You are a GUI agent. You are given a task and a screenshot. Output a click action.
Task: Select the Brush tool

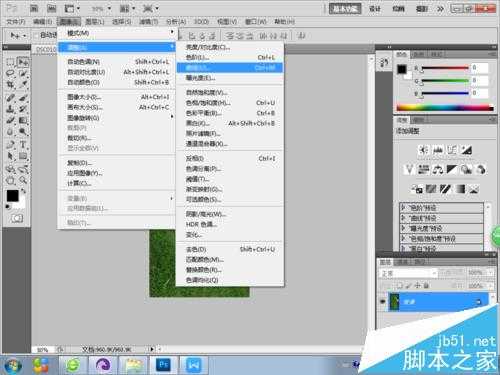(23, 98)
